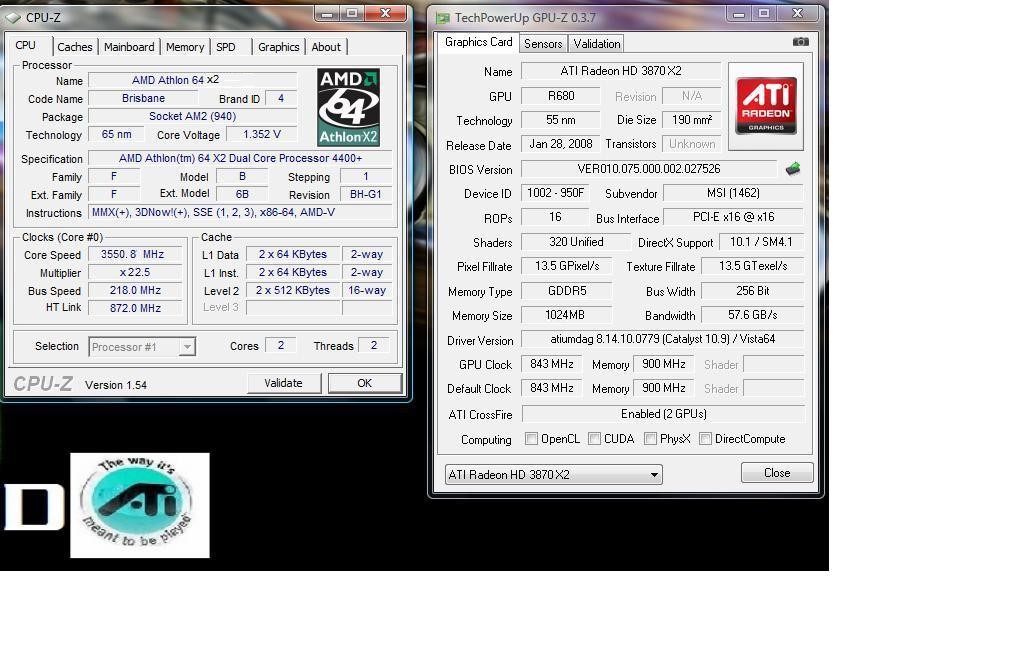
Task: Click the Release Date value Jan 28, 2008
Action: point(561,144)
